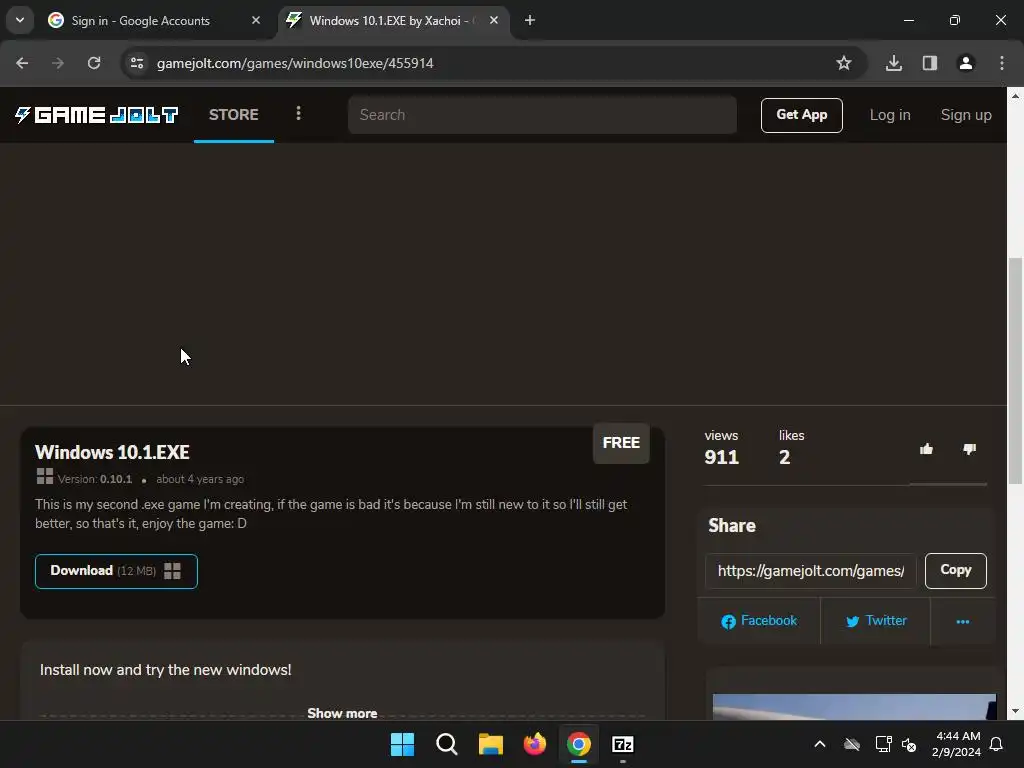Click the Version 0.10.1 text

[95, 479]
